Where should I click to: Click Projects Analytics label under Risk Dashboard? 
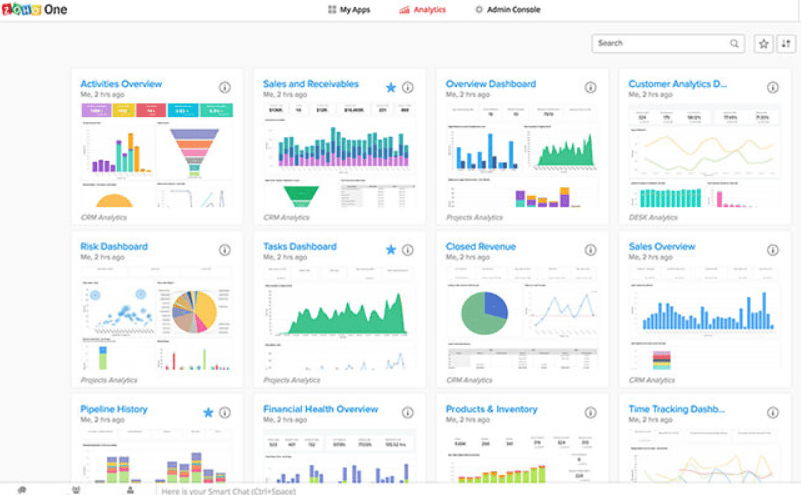tap(109, 380)
